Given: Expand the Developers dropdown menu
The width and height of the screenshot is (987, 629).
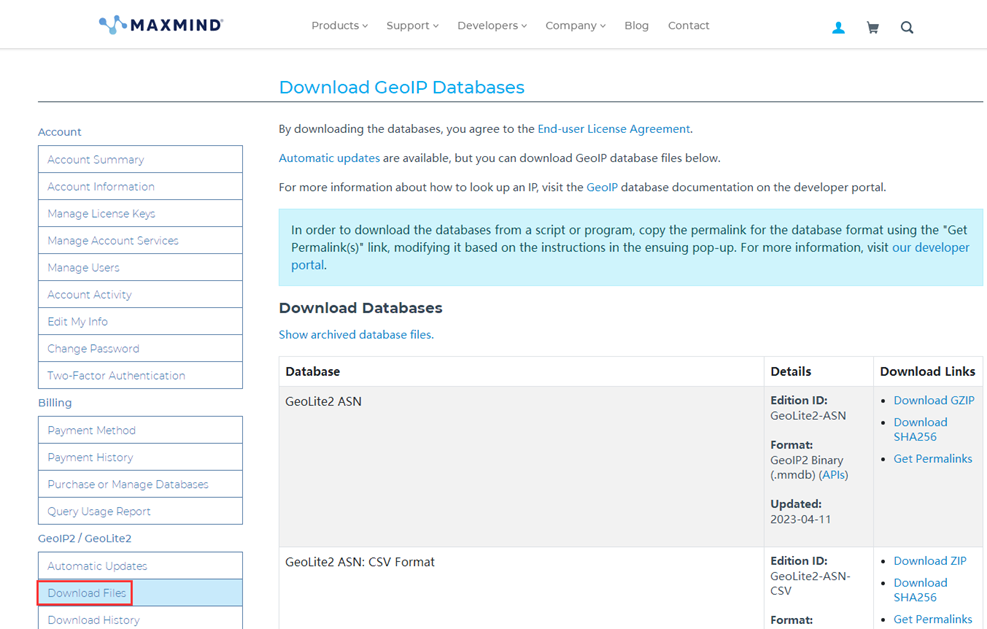Looking at the screenshot, I should [x=492, y=26].
